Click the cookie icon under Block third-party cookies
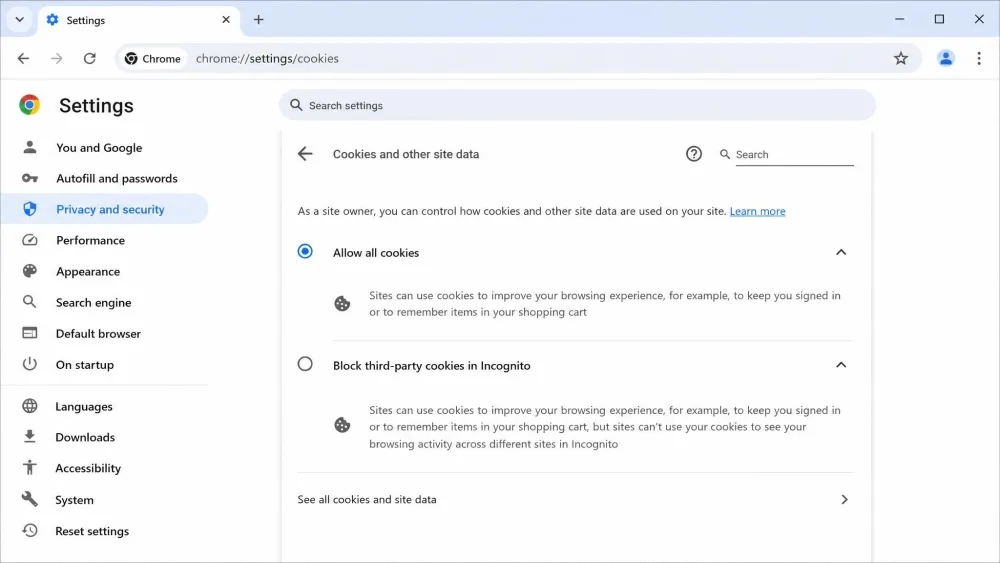This screenshot has width=1000, height=563. click(x=342, y=425)
